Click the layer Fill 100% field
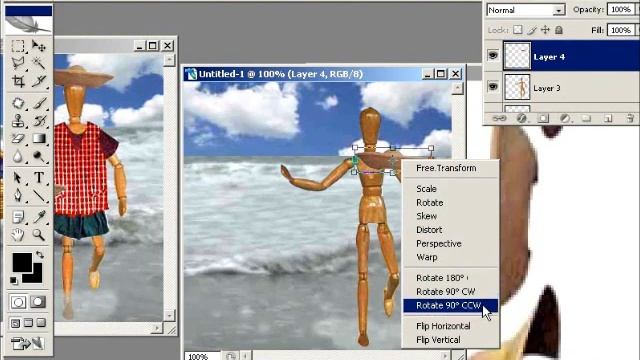640x360 pixels. [x=620, y=30]
